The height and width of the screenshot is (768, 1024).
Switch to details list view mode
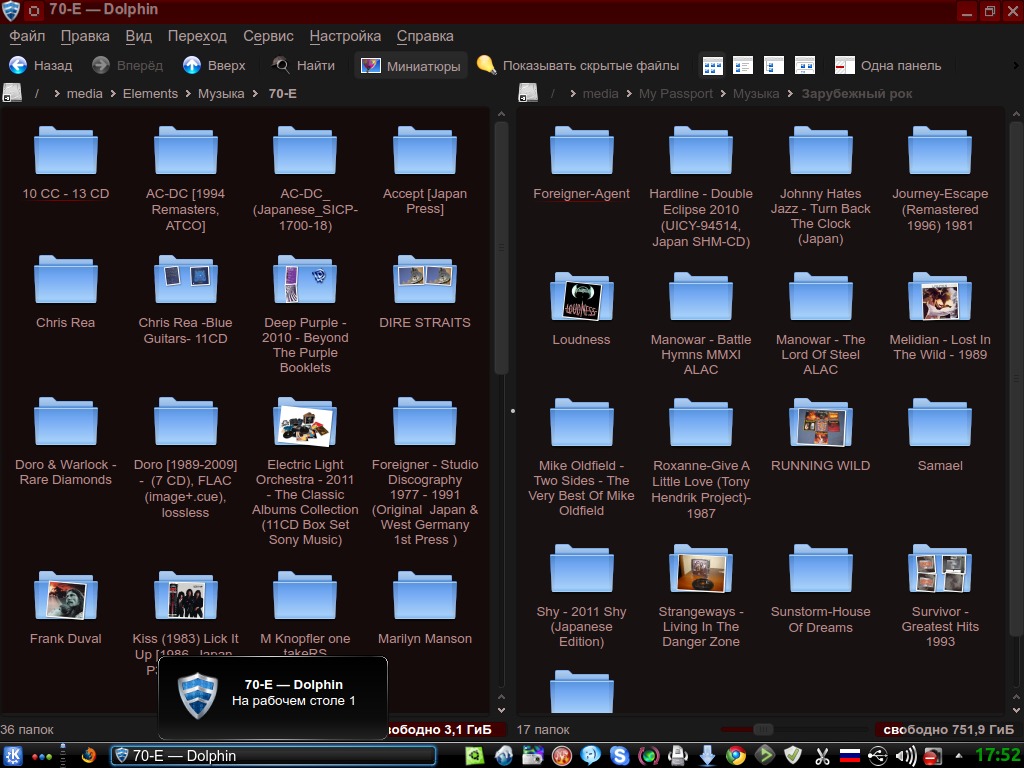point(743,65)
